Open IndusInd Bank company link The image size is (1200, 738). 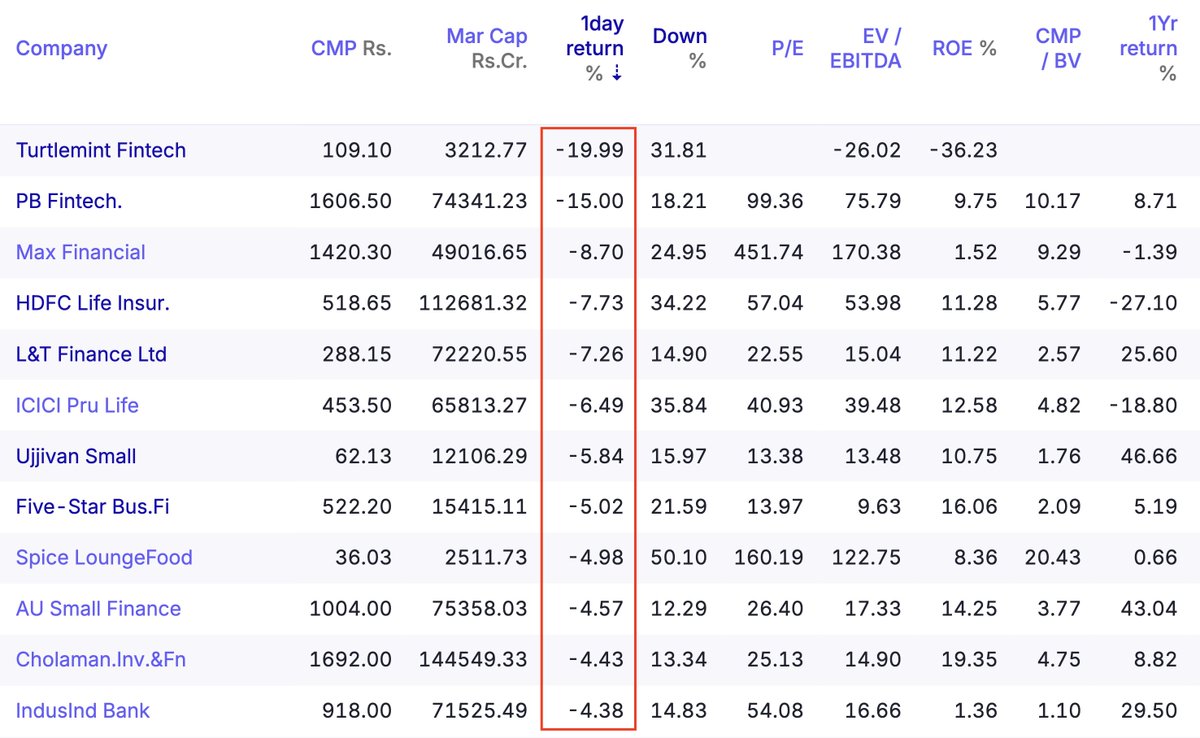[83, 711]
